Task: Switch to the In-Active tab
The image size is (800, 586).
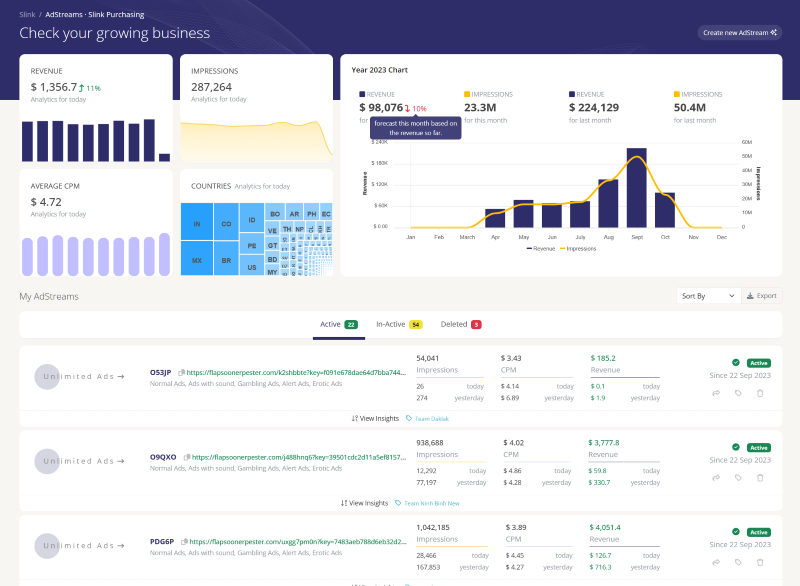Action: pos(391,324)
